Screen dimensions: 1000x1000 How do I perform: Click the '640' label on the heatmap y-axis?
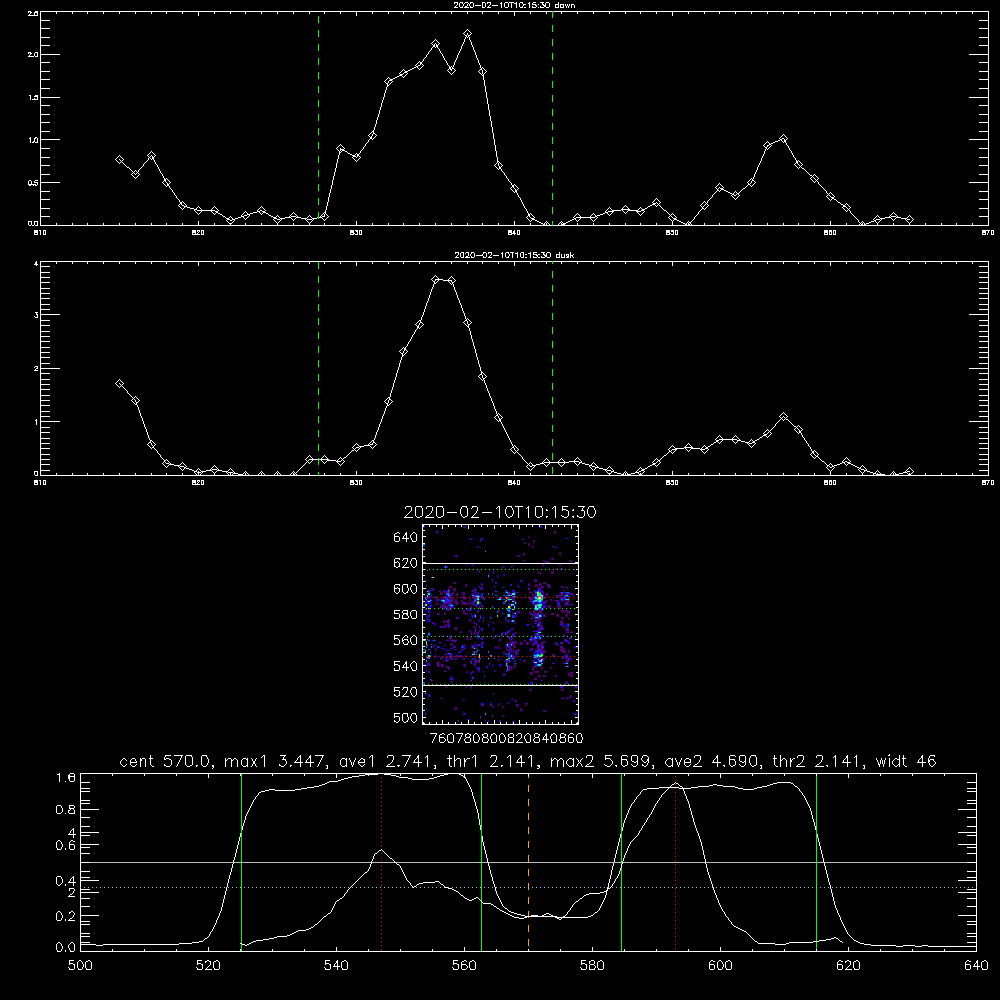pos(406,537)
